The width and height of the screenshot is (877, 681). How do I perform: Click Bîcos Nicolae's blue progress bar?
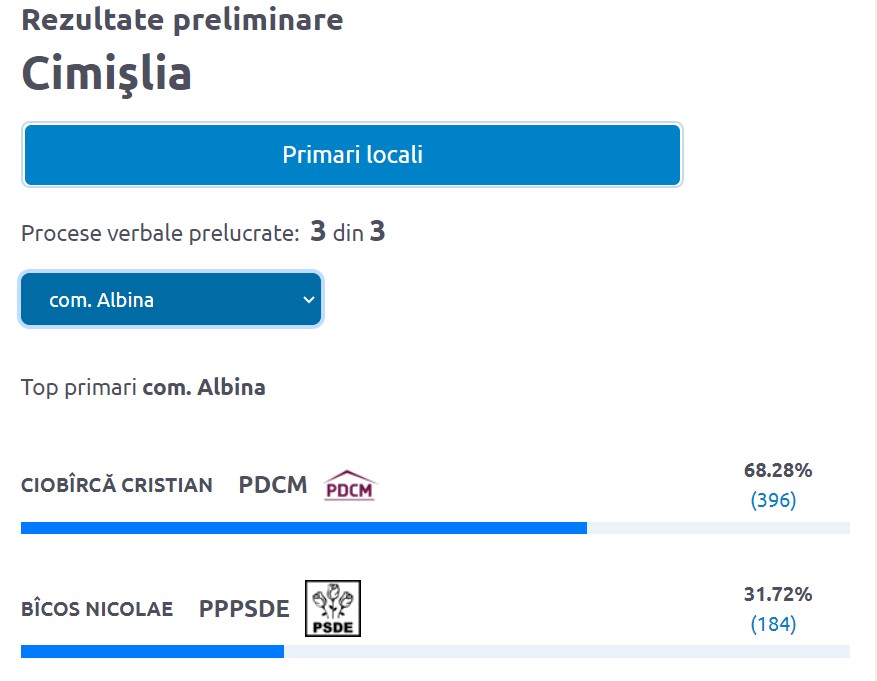152,651
